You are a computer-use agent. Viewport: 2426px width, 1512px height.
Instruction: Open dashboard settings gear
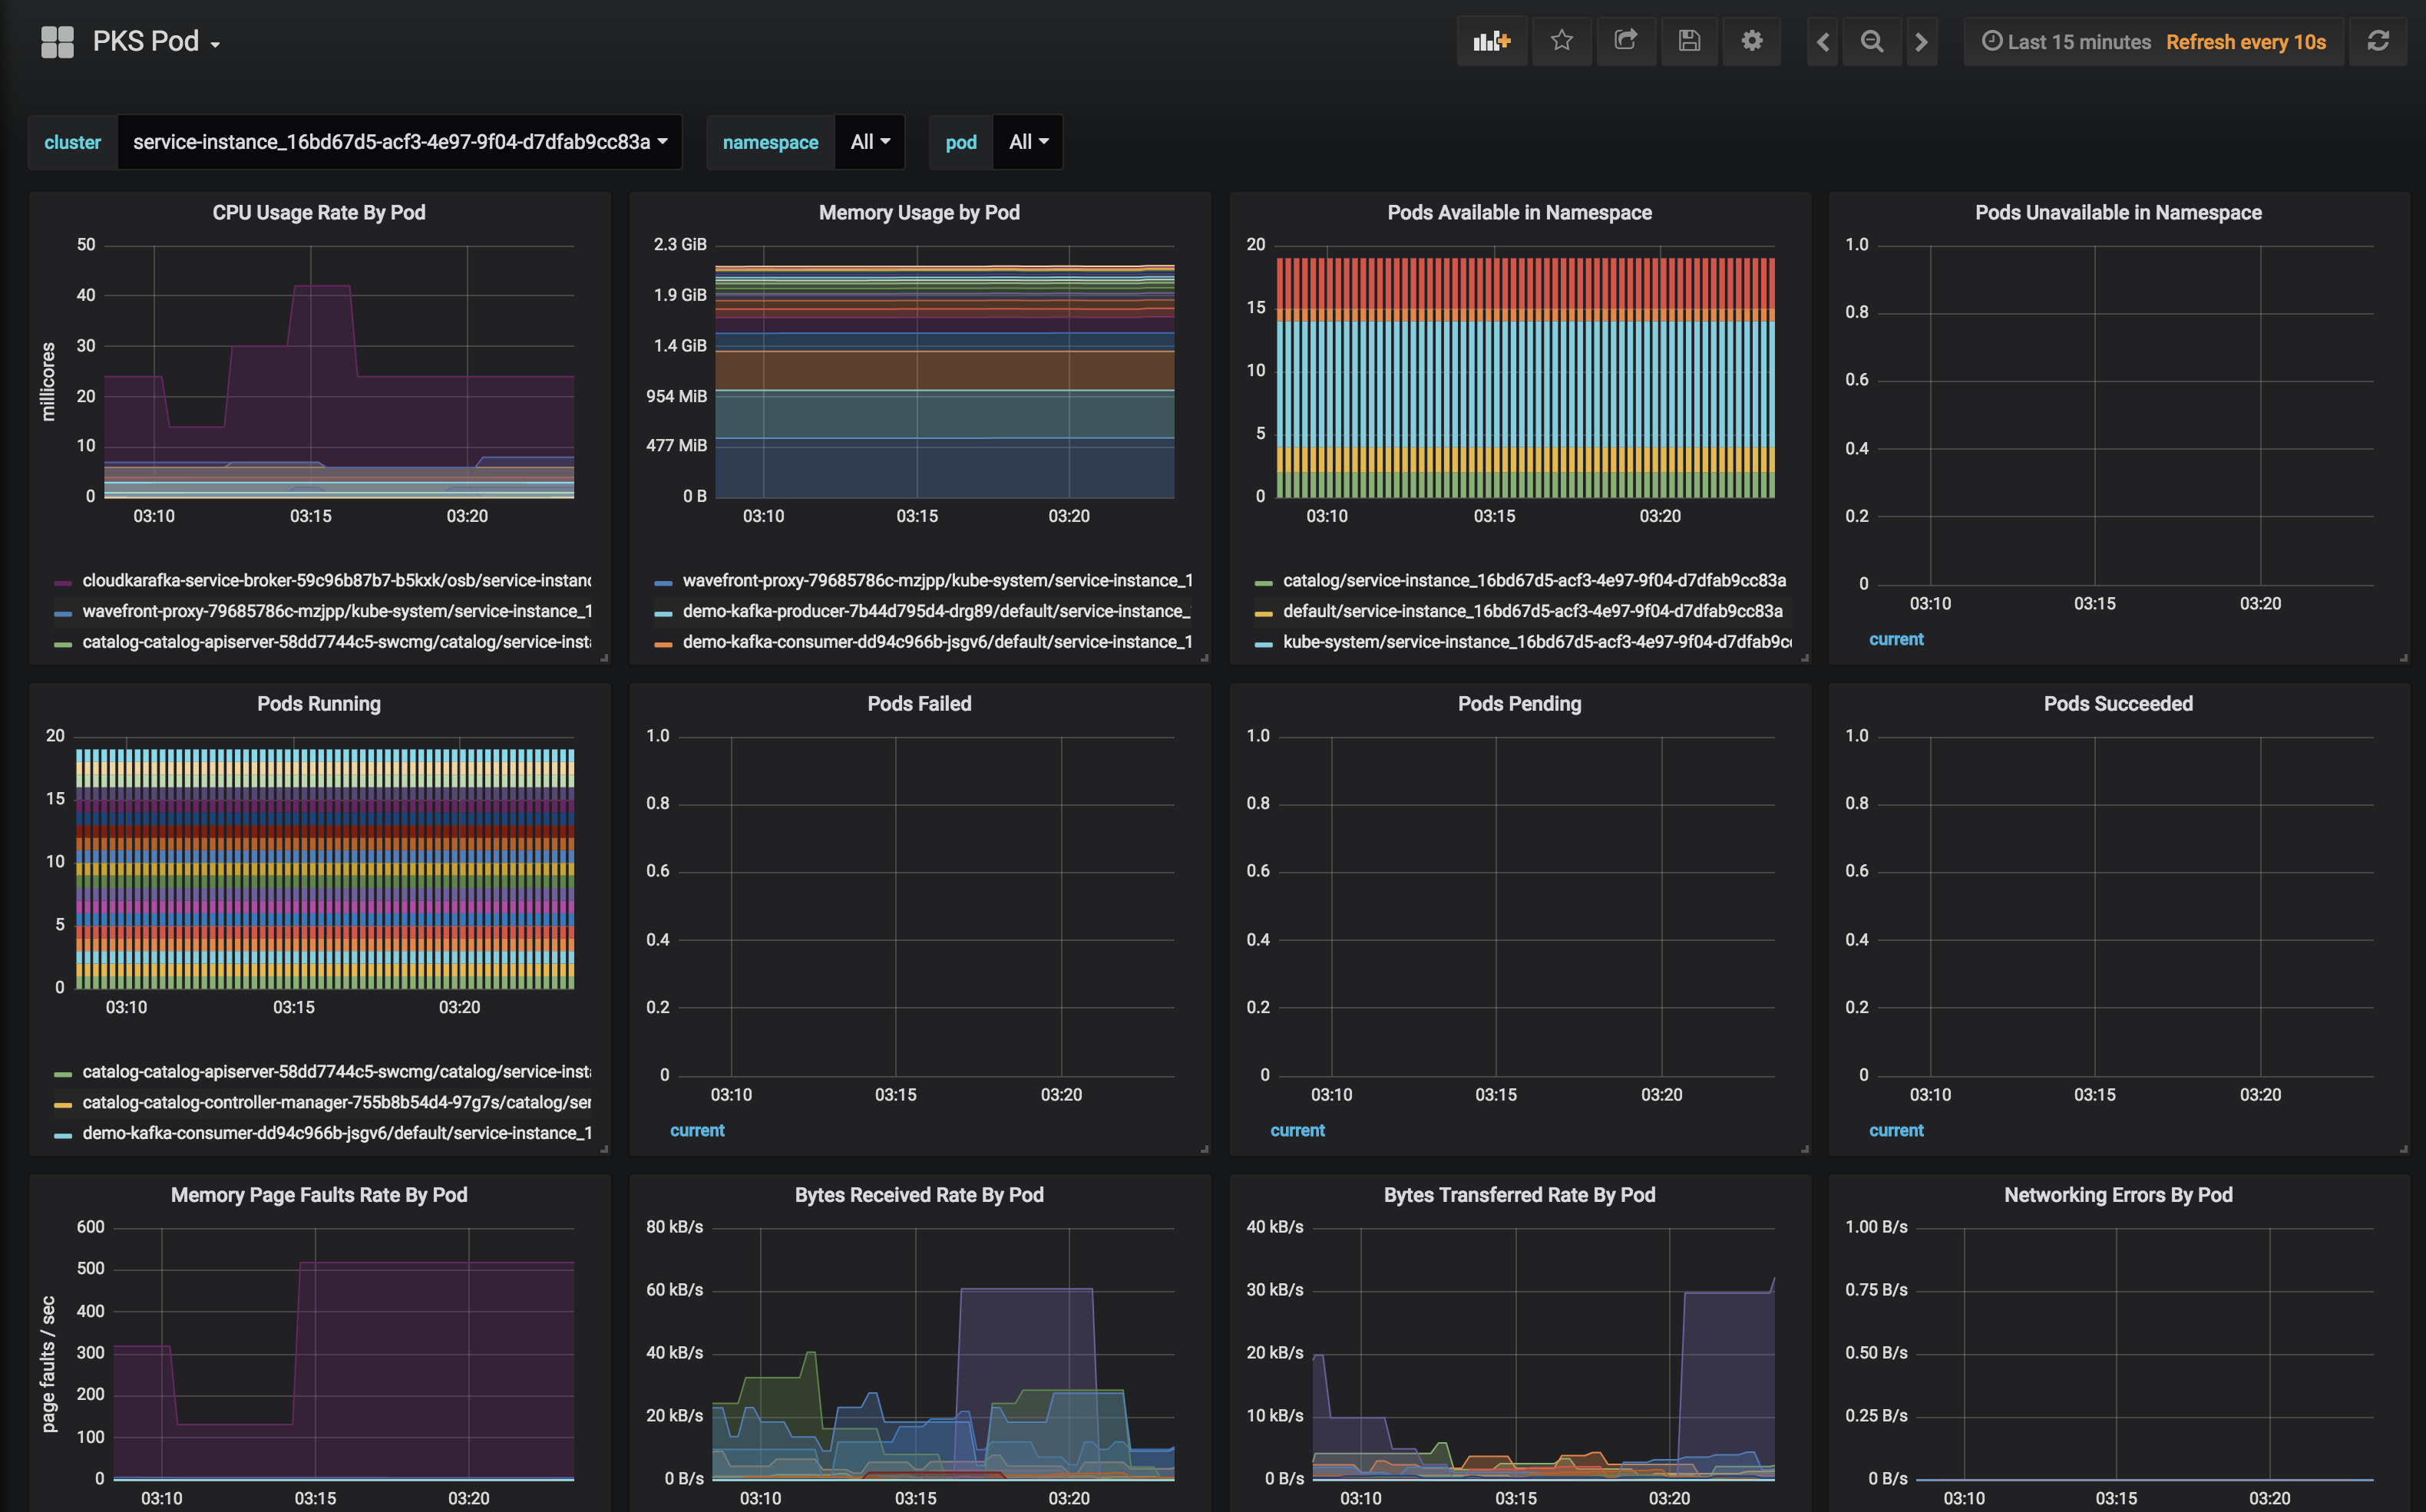tap(1752, 41)
